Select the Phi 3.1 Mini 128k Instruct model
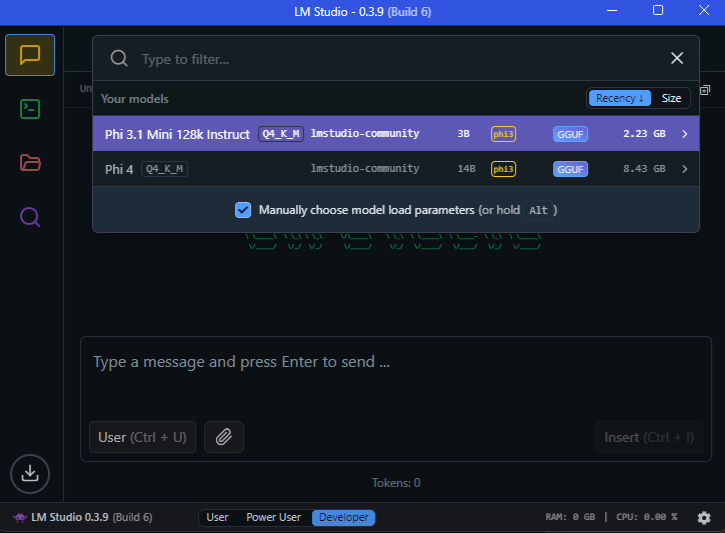The height and width of the screenshot is (533, 725). point(396,134)
